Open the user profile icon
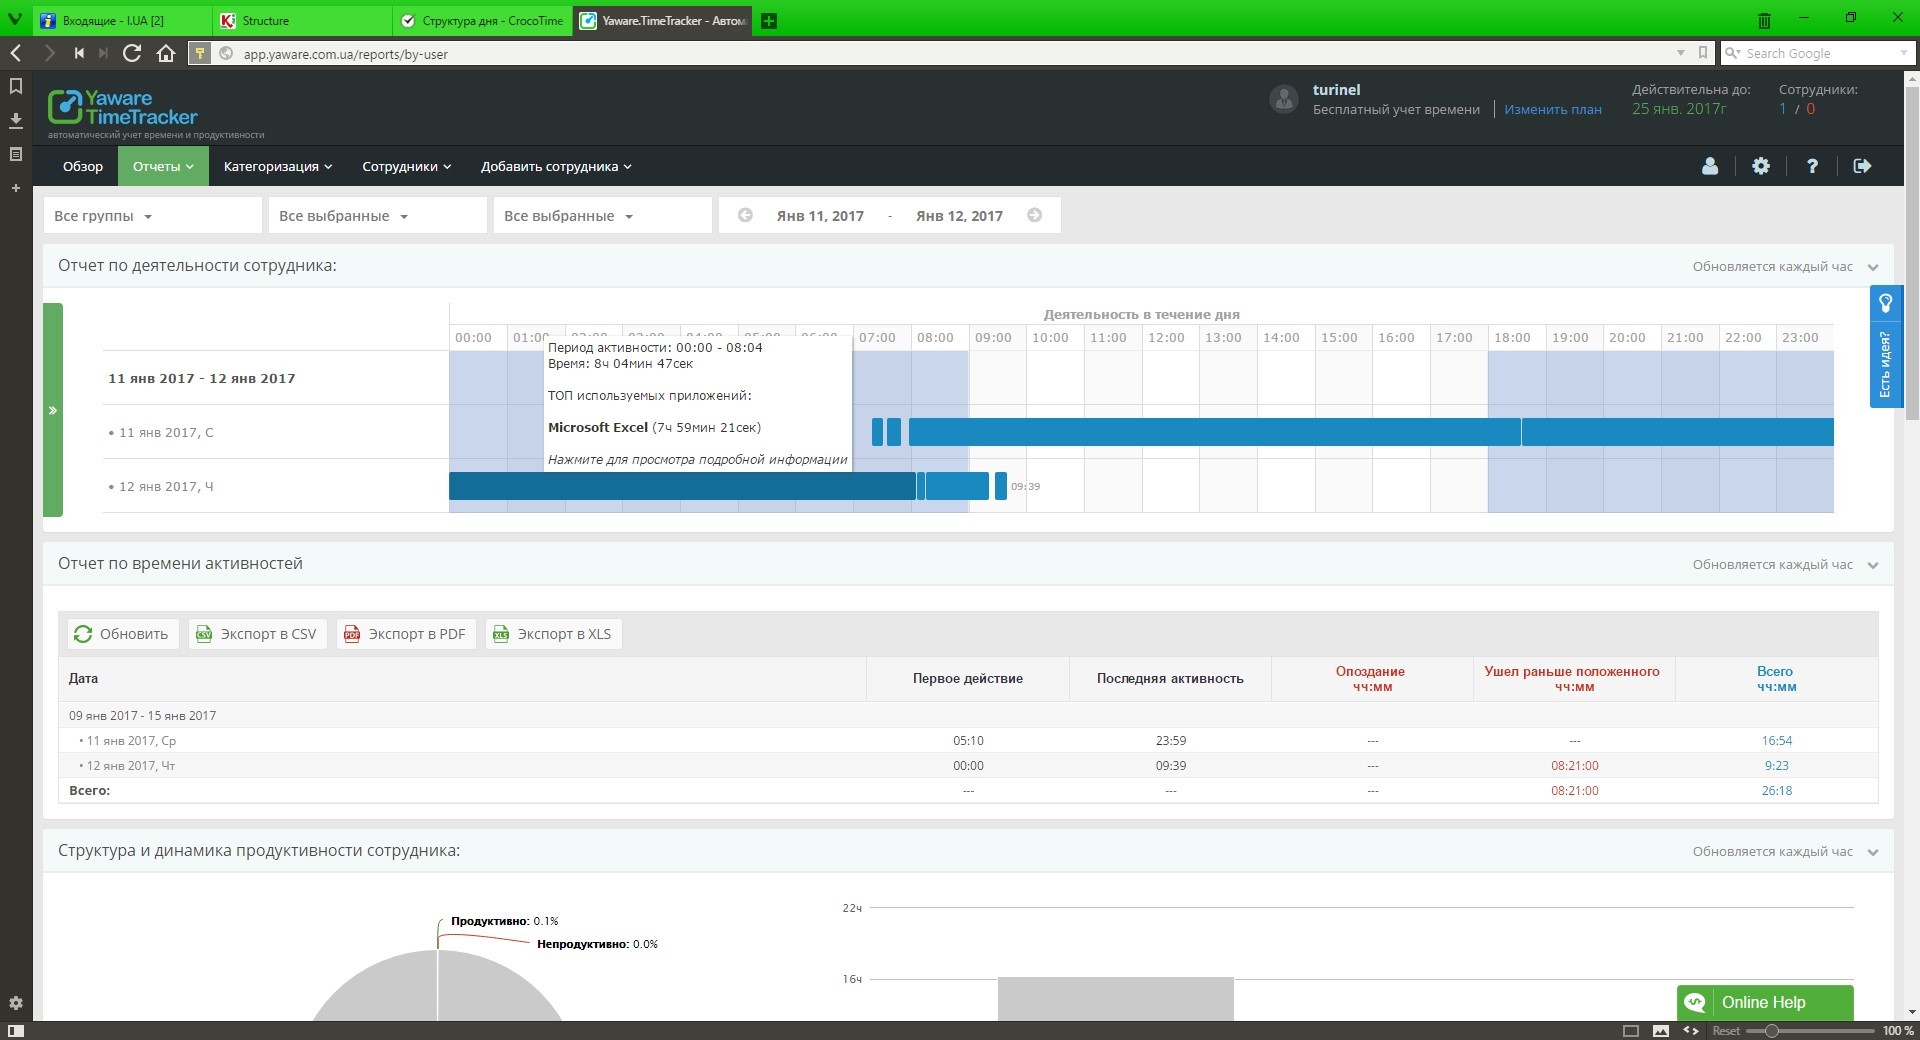The image size is (1920, 1040). [x=1710, y=166]
